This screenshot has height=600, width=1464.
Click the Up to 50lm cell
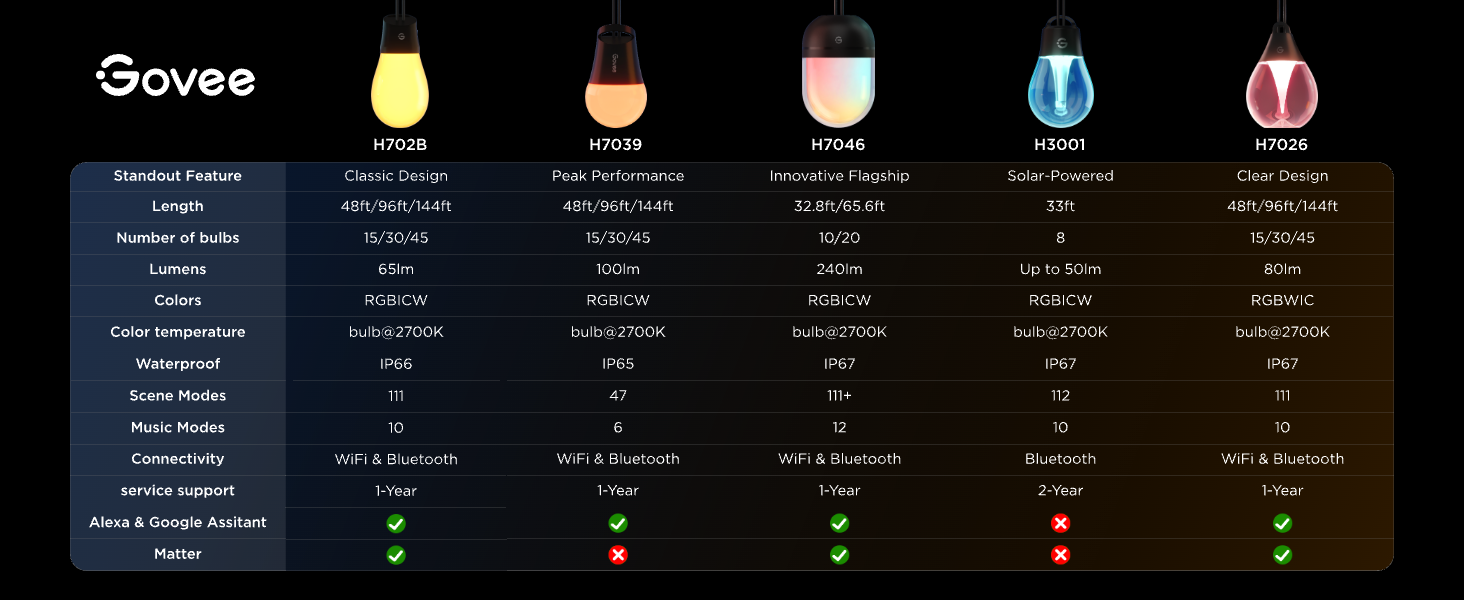coord(1061,269)
